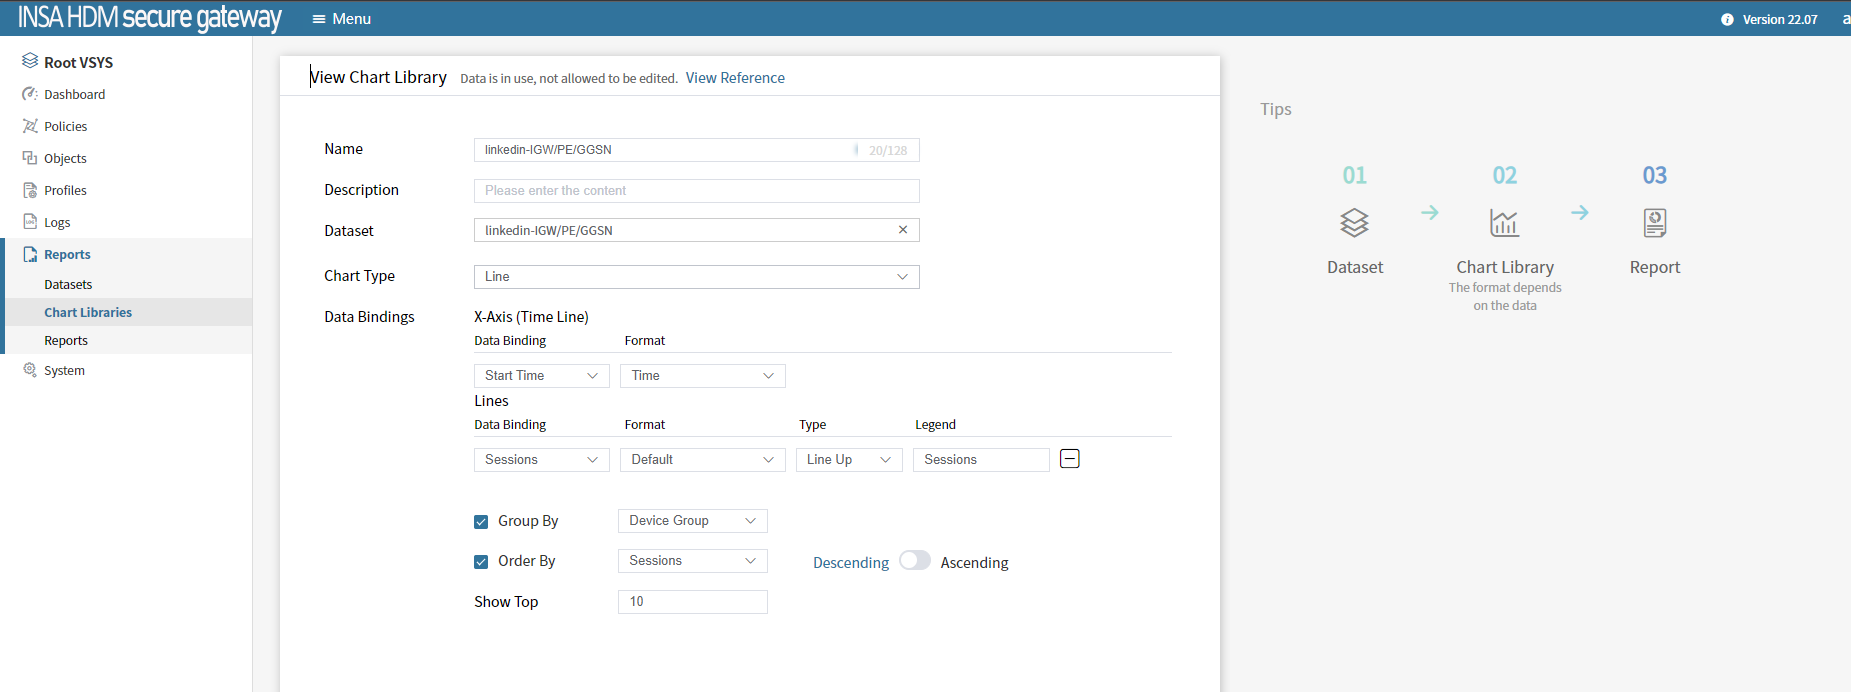Click the Description input field
Viewport: 1851px width, 692px height.
click(696, 191)
